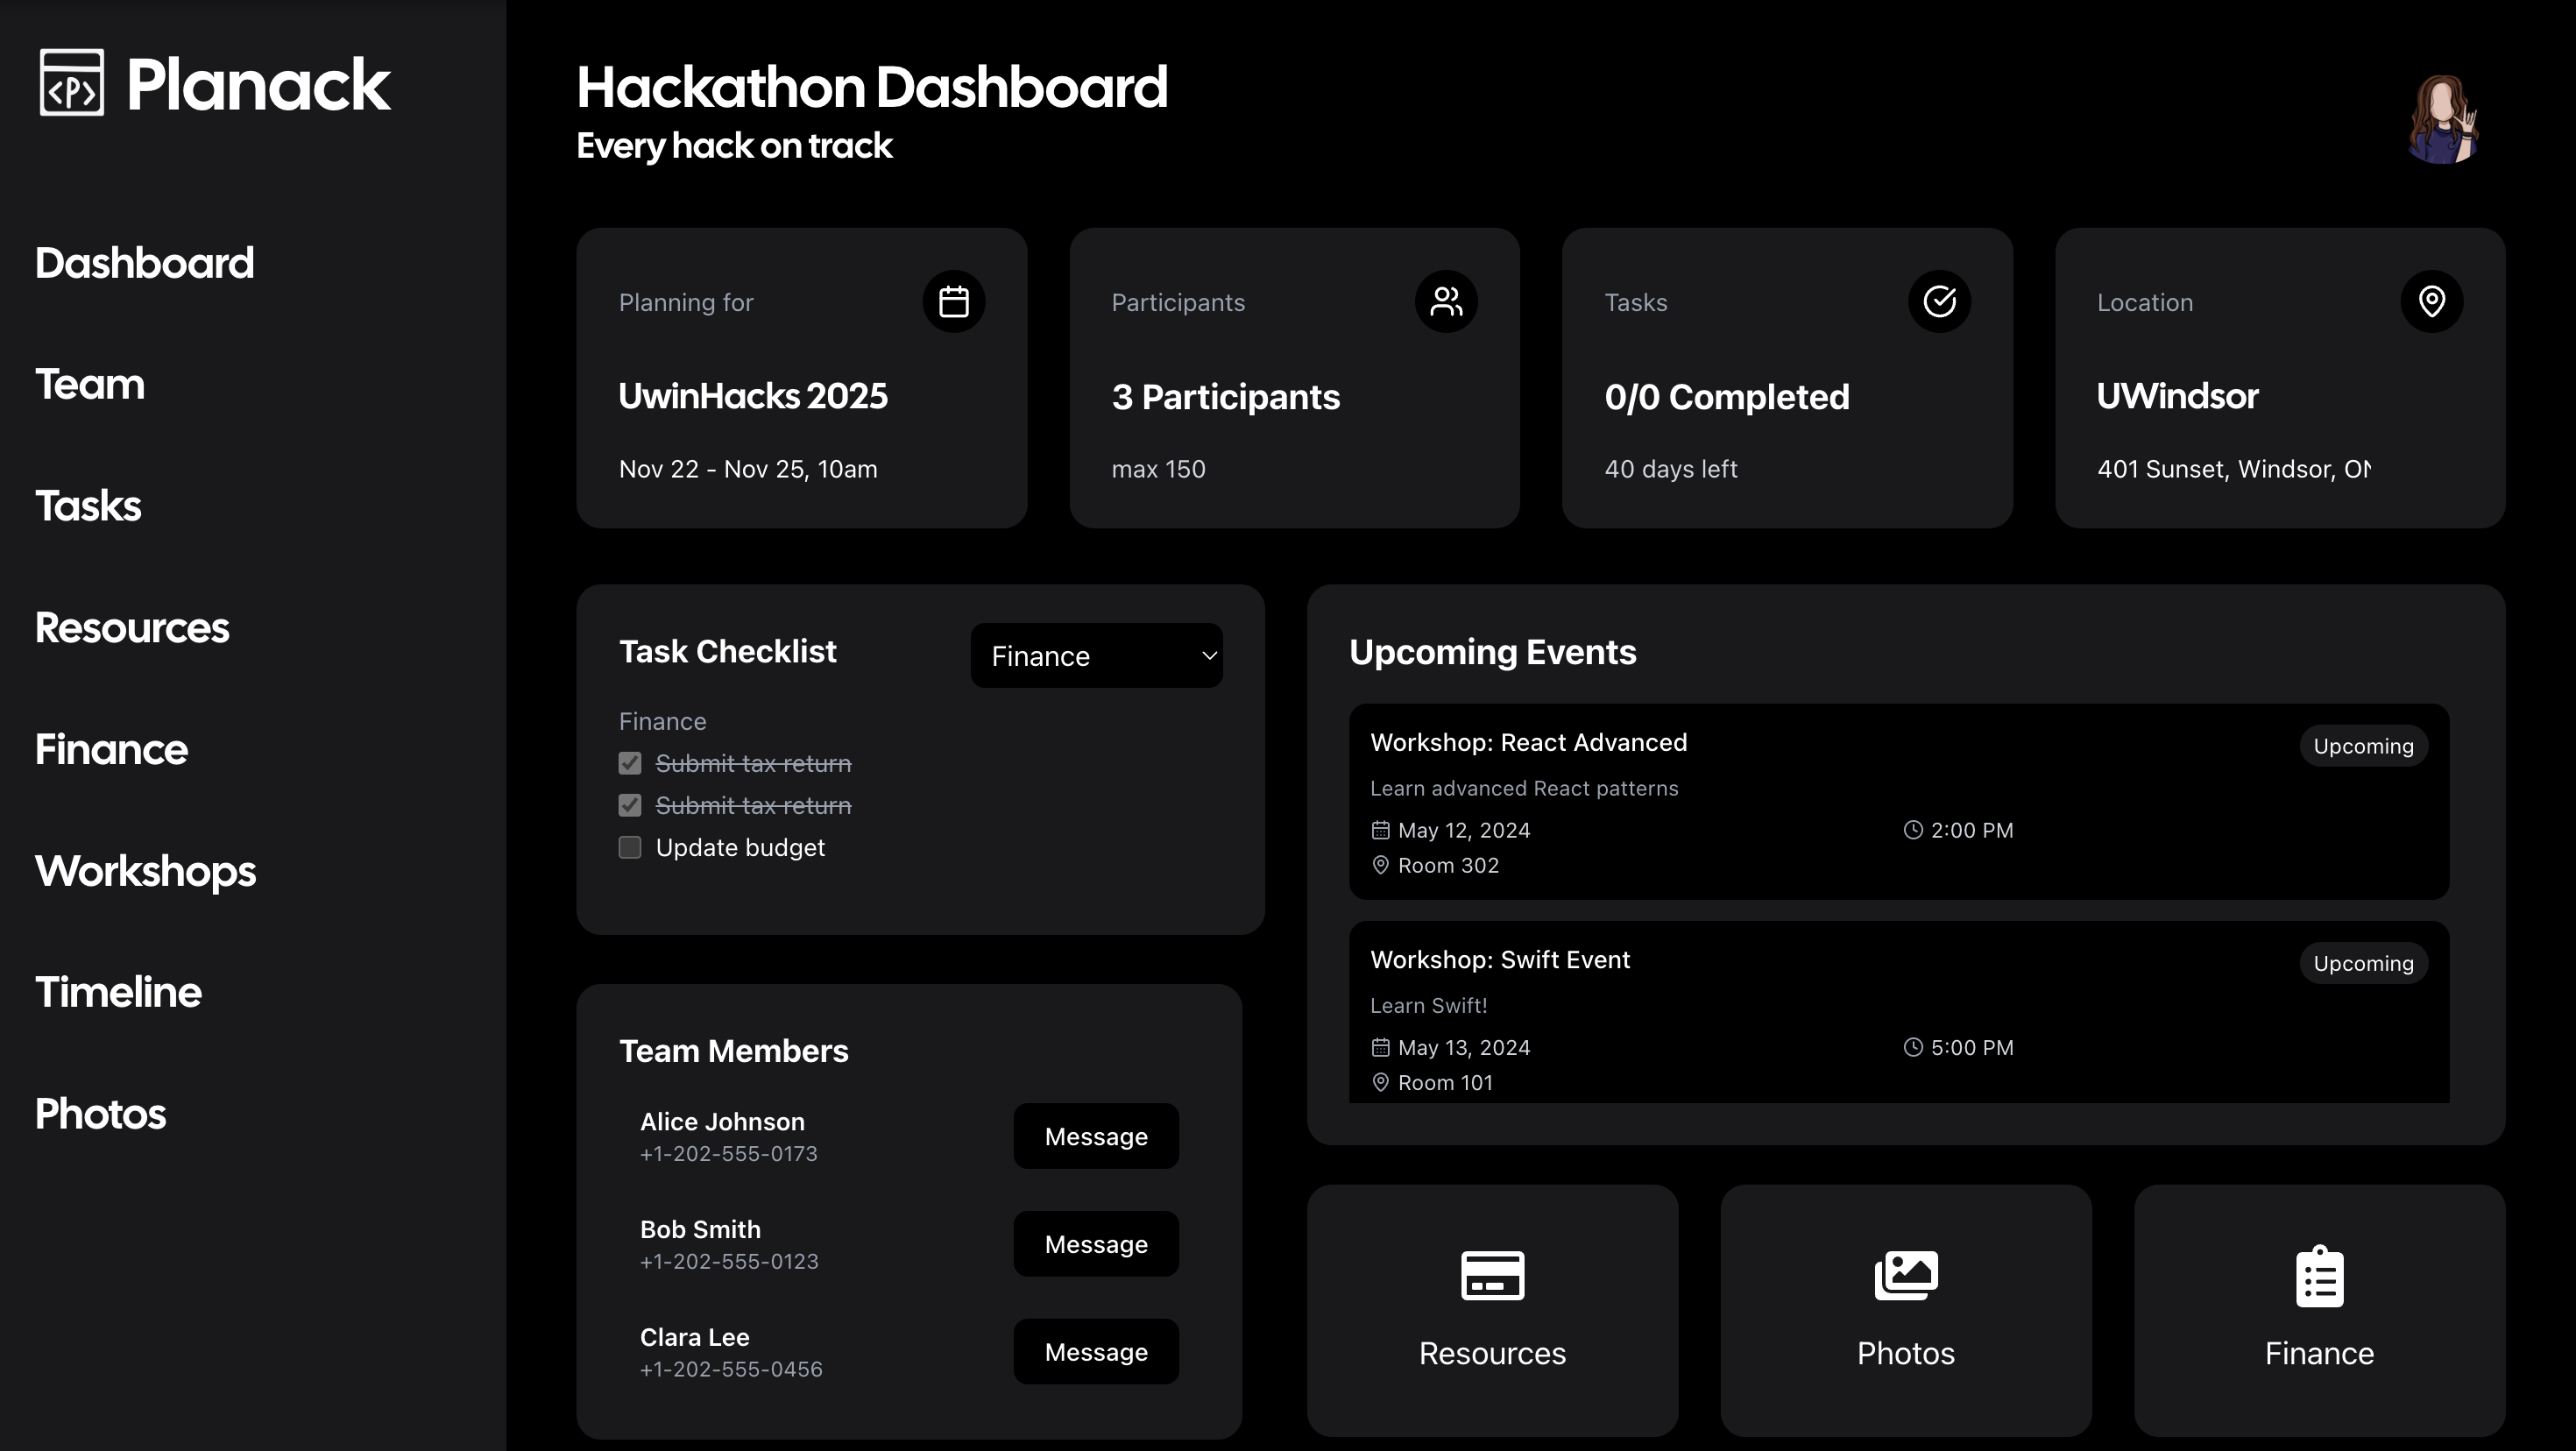Click the location pin icon
Viewport: 2576px width, 1451px height.
tap(2431, 301)
